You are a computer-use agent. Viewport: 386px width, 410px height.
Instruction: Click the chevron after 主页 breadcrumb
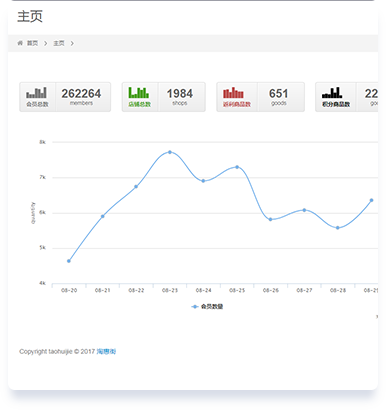pyautogui.click(x=72, y=43)
